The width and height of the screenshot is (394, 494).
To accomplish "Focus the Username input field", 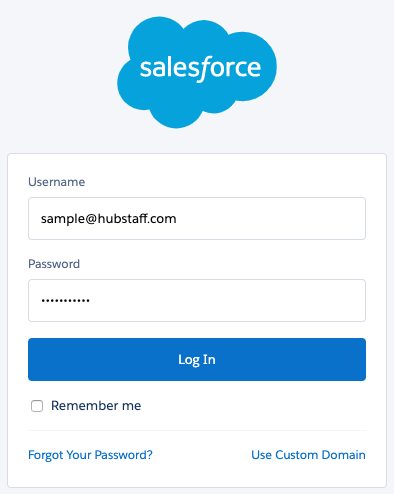I will [x=197, y=218].
